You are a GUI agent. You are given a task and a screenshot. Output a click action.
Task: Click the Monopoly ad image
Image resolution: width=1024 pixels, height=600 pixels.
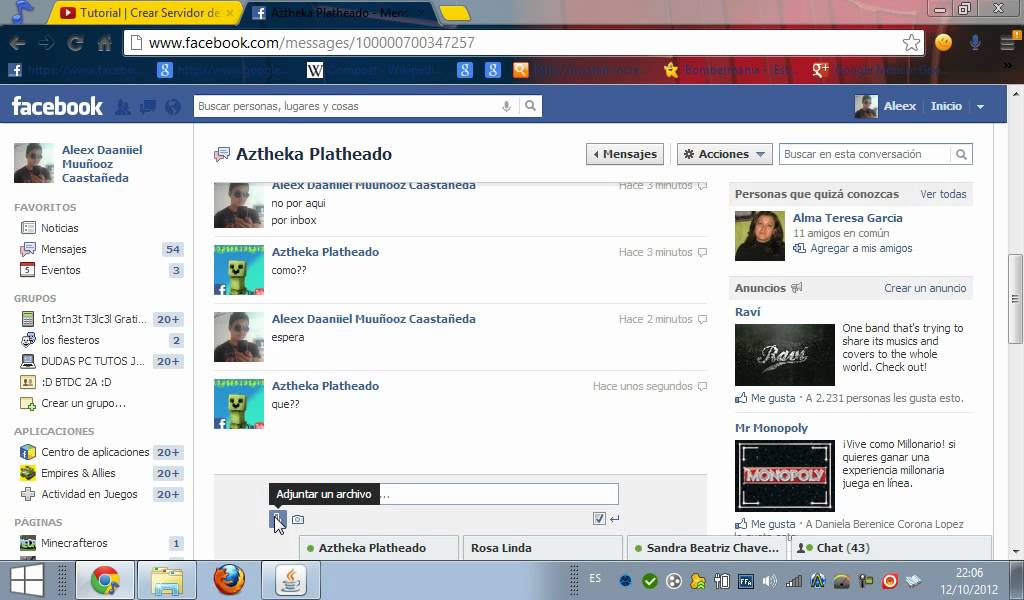click(x=784, y=475)
